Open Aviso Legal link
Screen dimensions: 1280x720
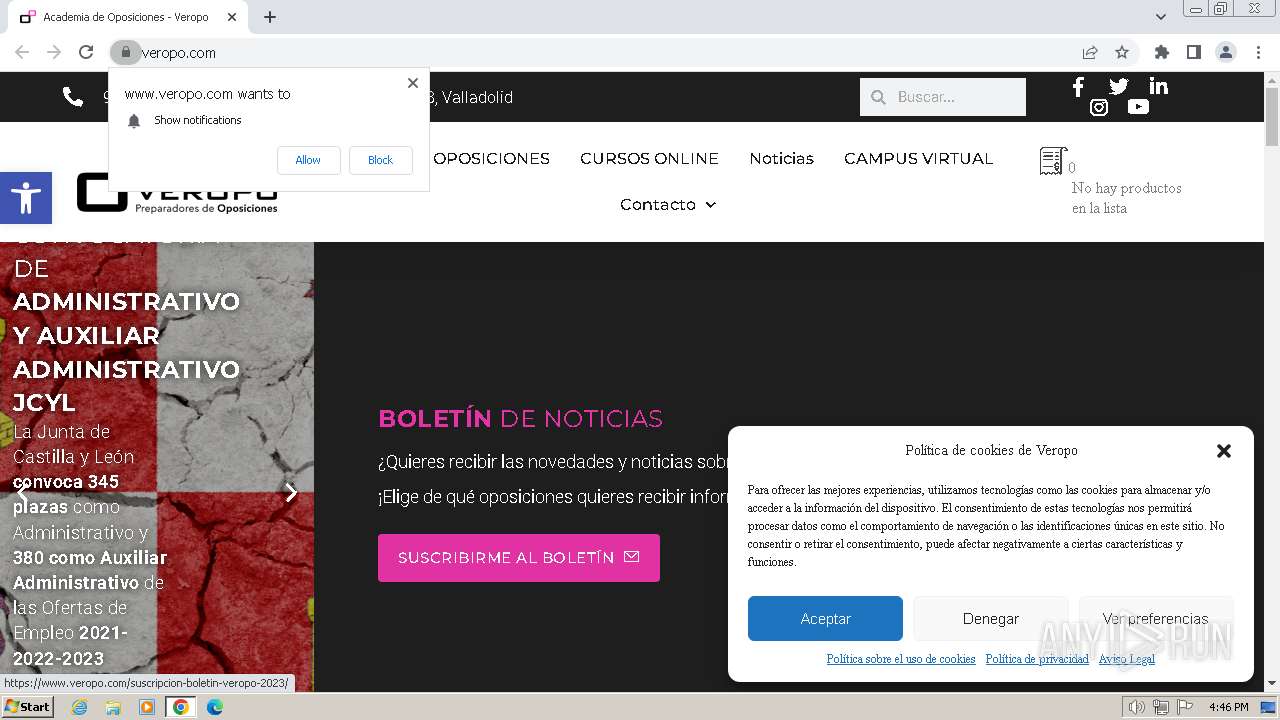(1126, 659)
